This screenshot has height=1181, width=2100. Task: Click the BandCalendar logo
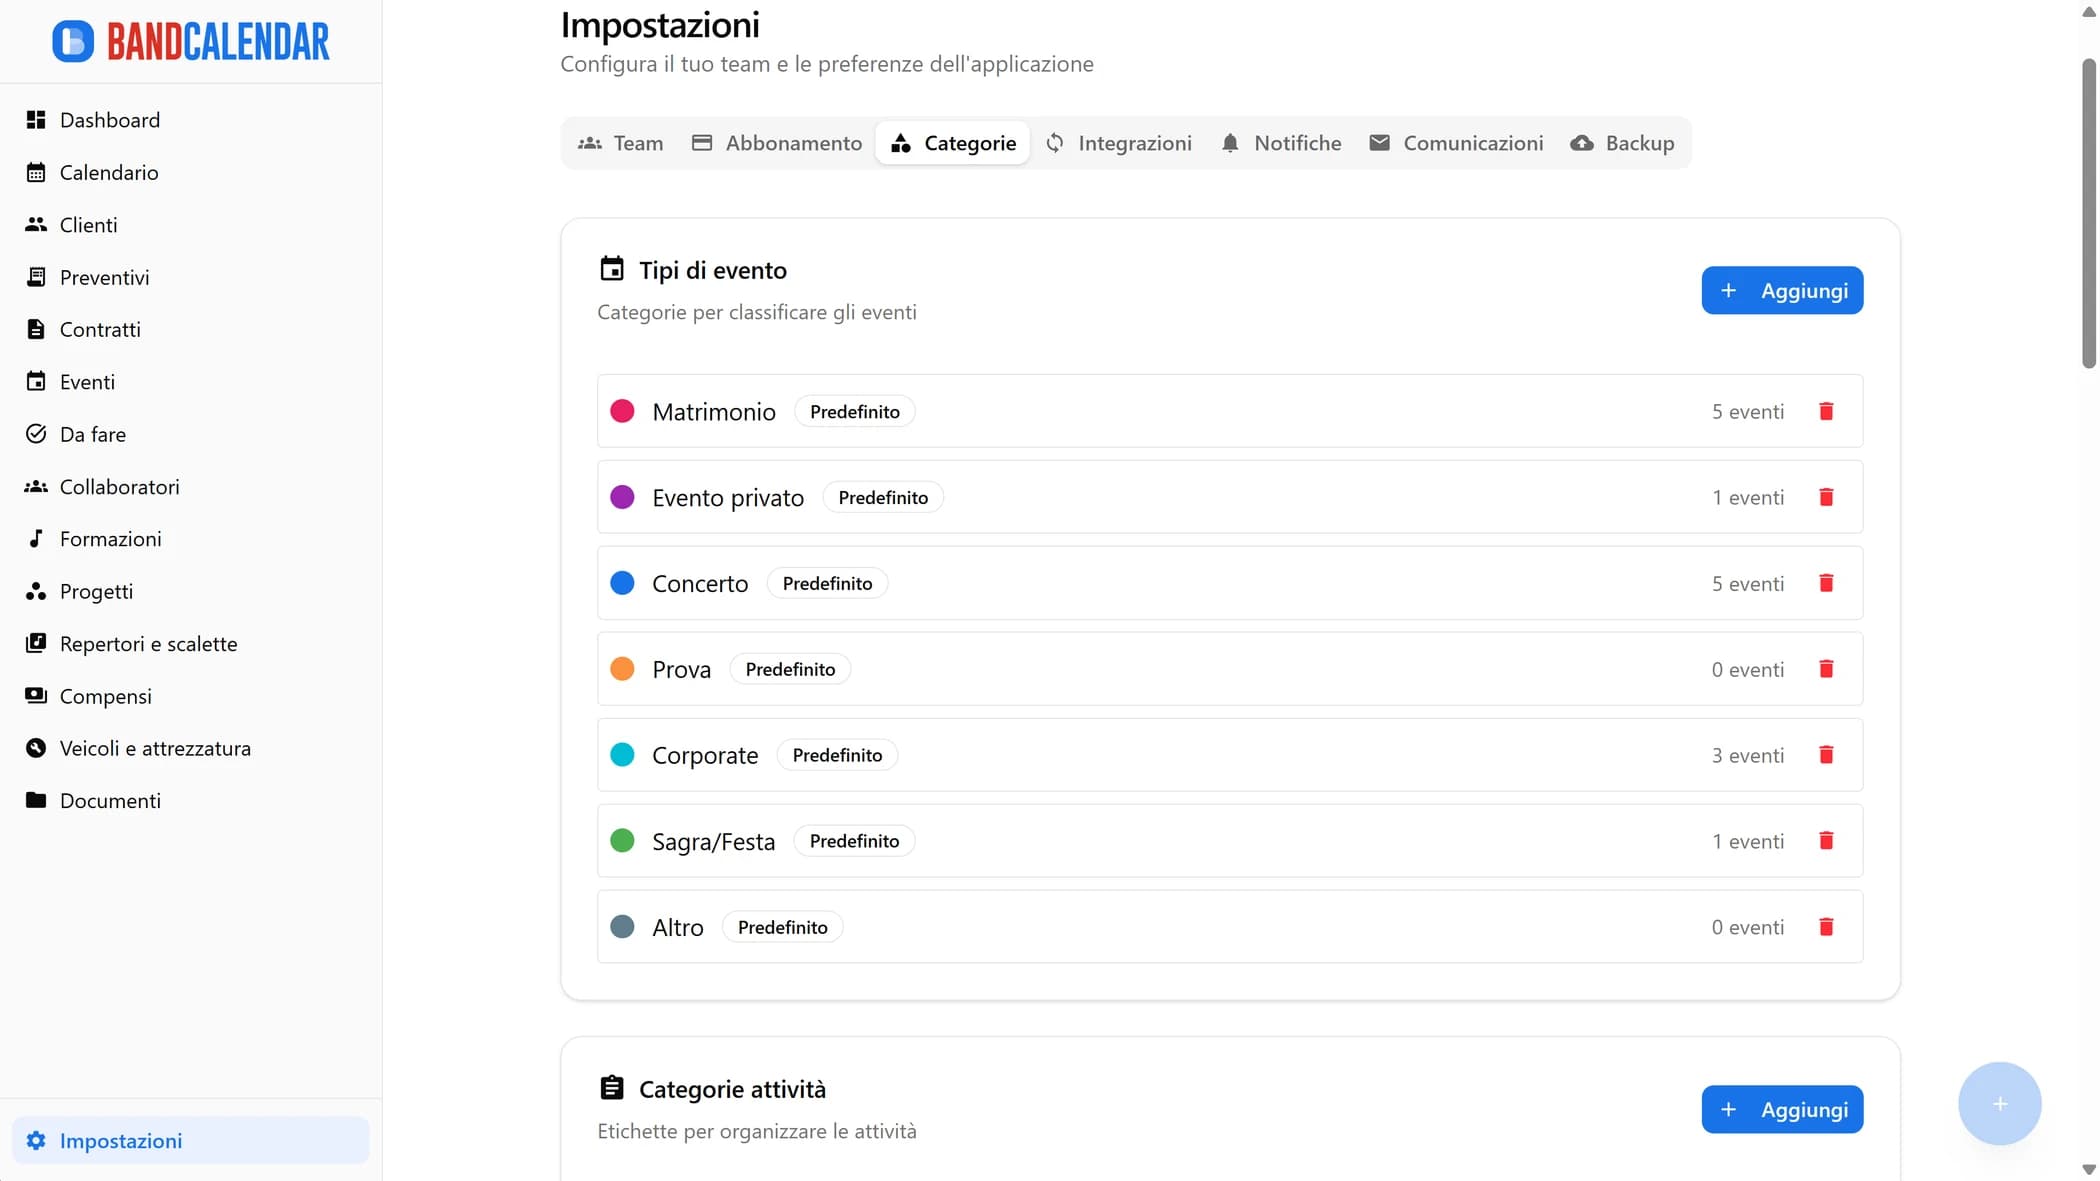190,41
